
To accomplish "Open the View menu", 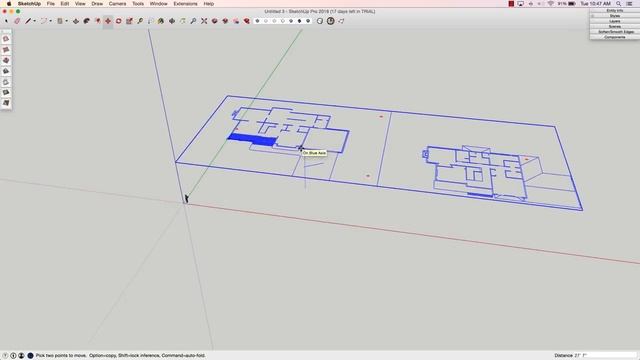I will (x=80, y=4).
